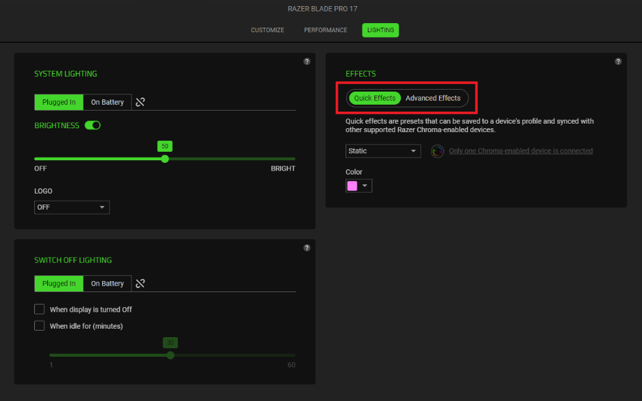Click the pink color swatch
Image resolution: width=642 pixels, height=401 pixels.
point(352,186)
